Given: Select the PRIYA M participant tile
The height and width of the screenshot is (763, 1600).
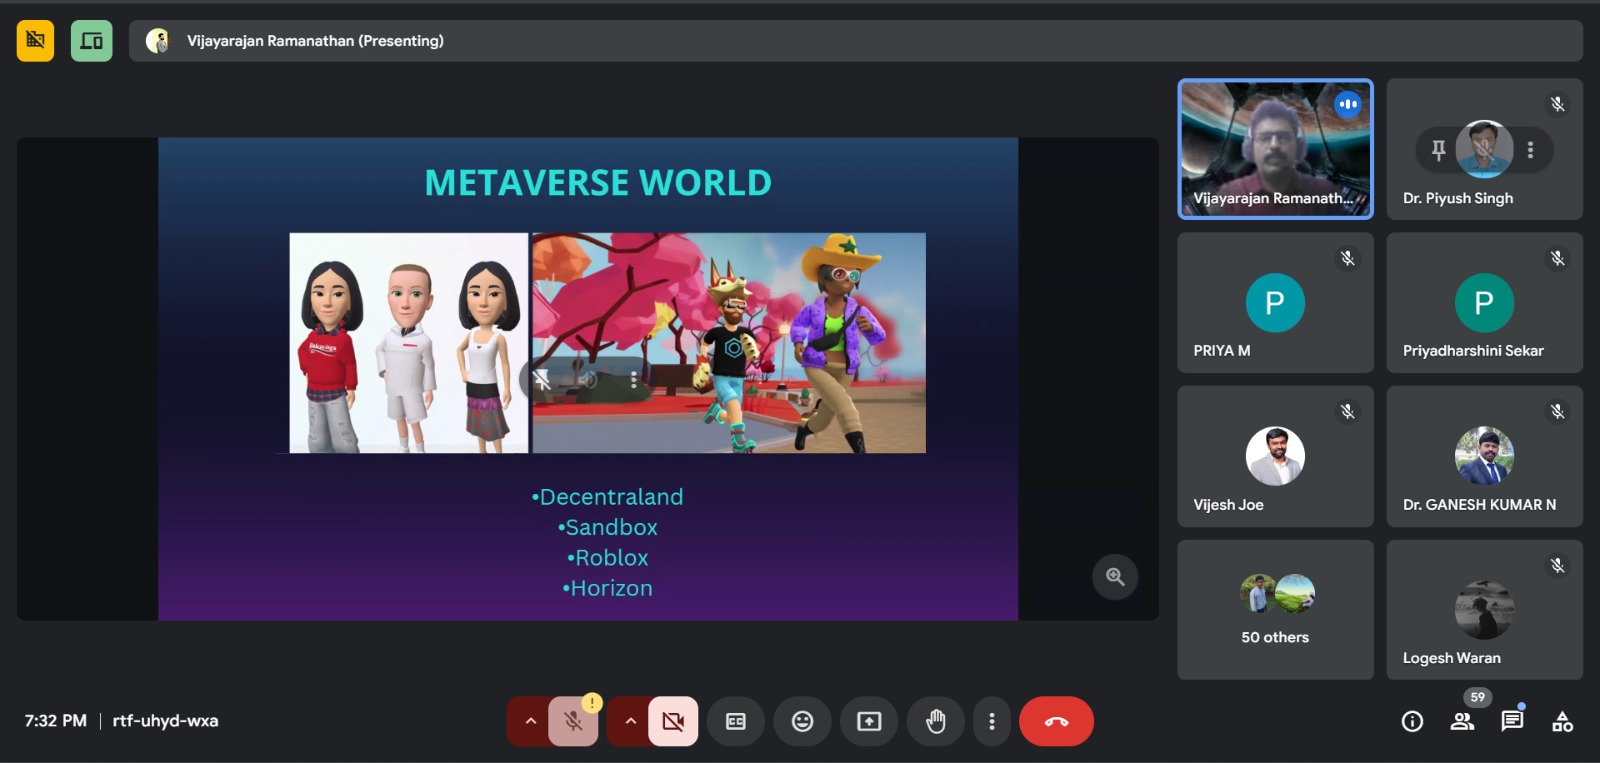Looking at the screenshot, I should pos(1275,303).
